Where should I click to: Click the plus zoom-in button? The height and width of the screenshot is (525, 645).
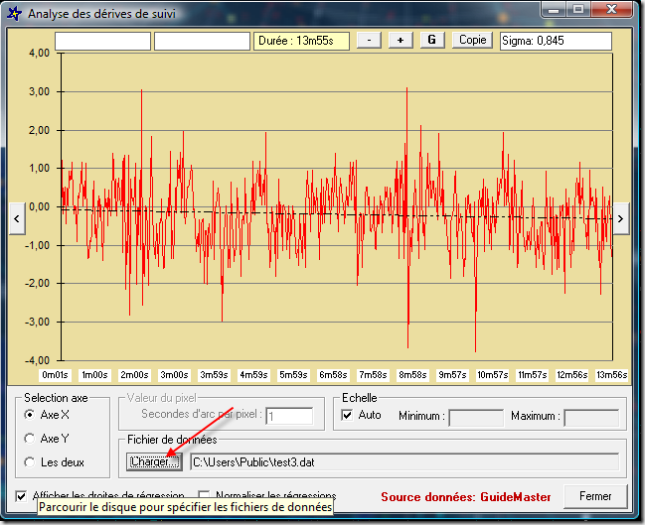tap(400, 40)
